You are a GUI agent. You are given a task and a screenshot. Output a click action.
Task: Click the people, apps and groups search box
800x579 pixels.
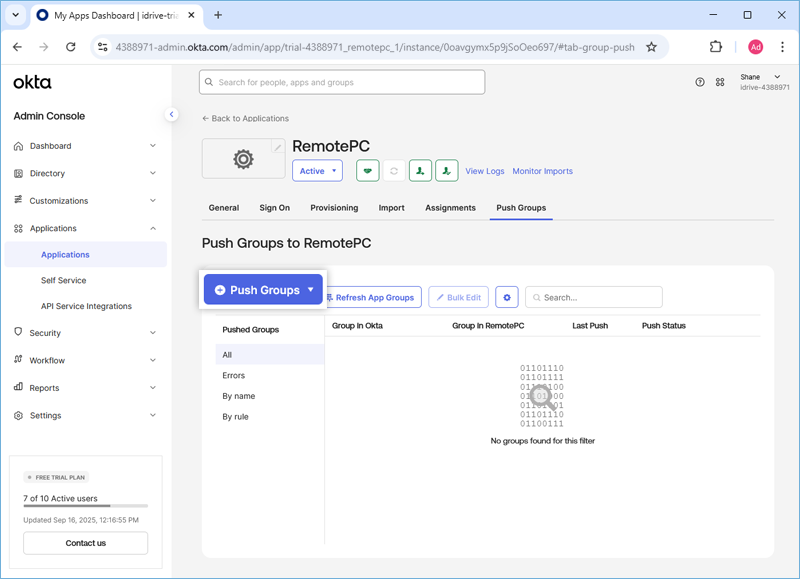pos(342,82)
